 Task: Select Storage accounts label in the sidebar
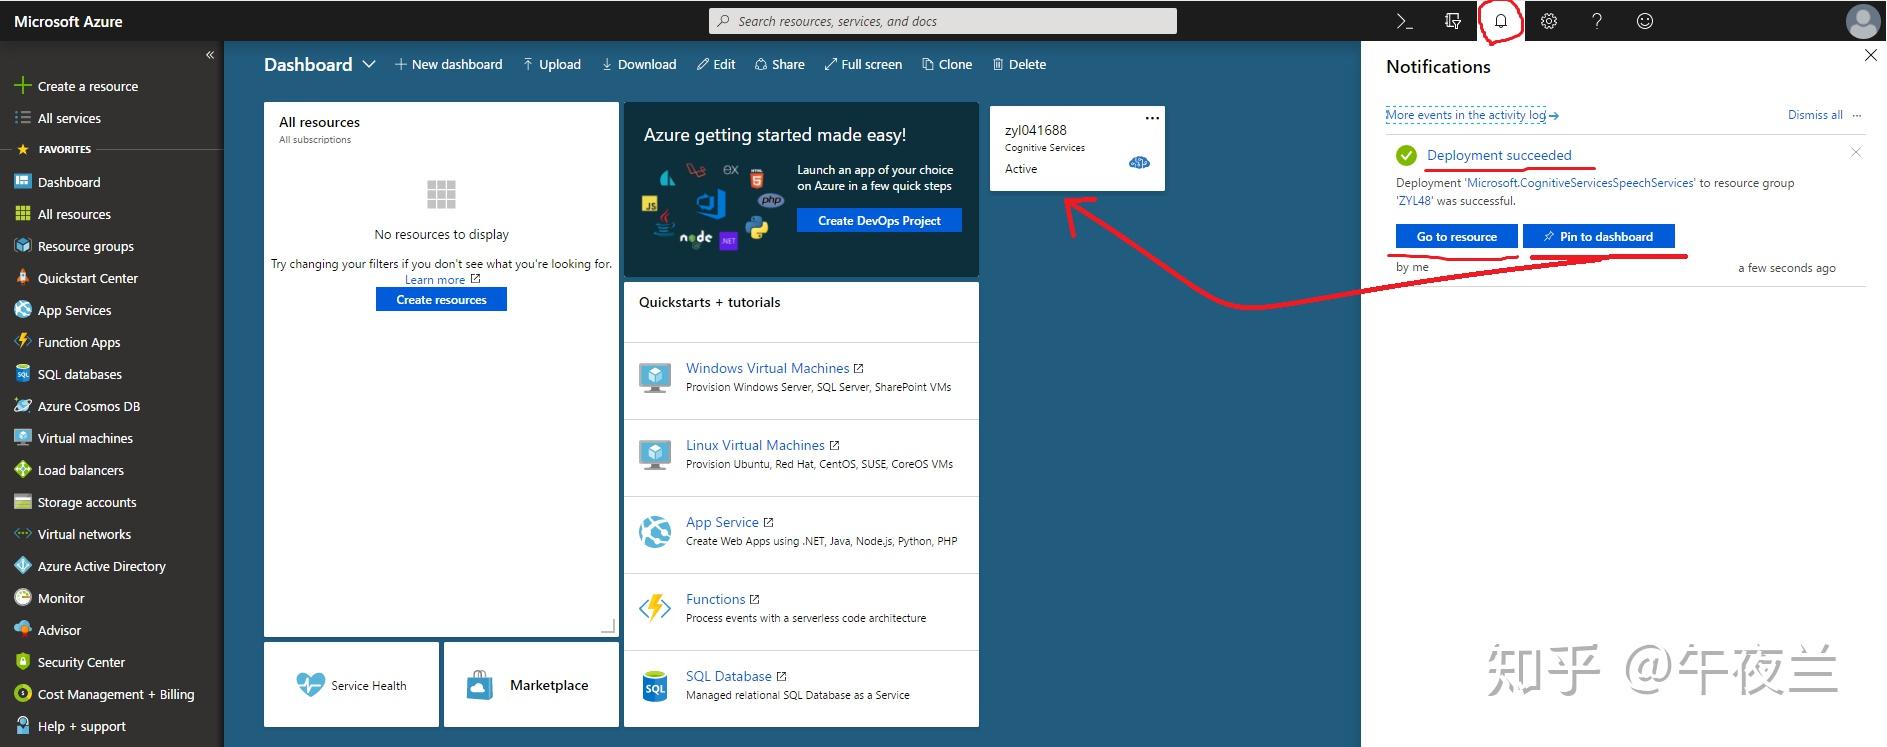click(87, 502)
